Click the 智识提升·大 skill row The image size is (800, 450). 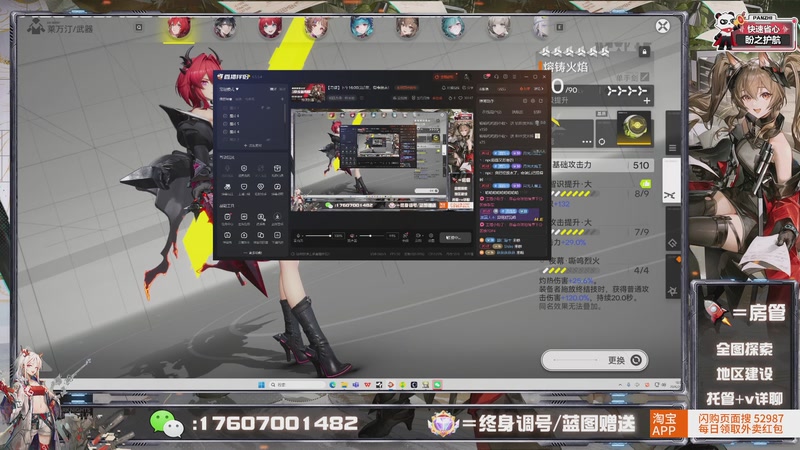[600, 193]
